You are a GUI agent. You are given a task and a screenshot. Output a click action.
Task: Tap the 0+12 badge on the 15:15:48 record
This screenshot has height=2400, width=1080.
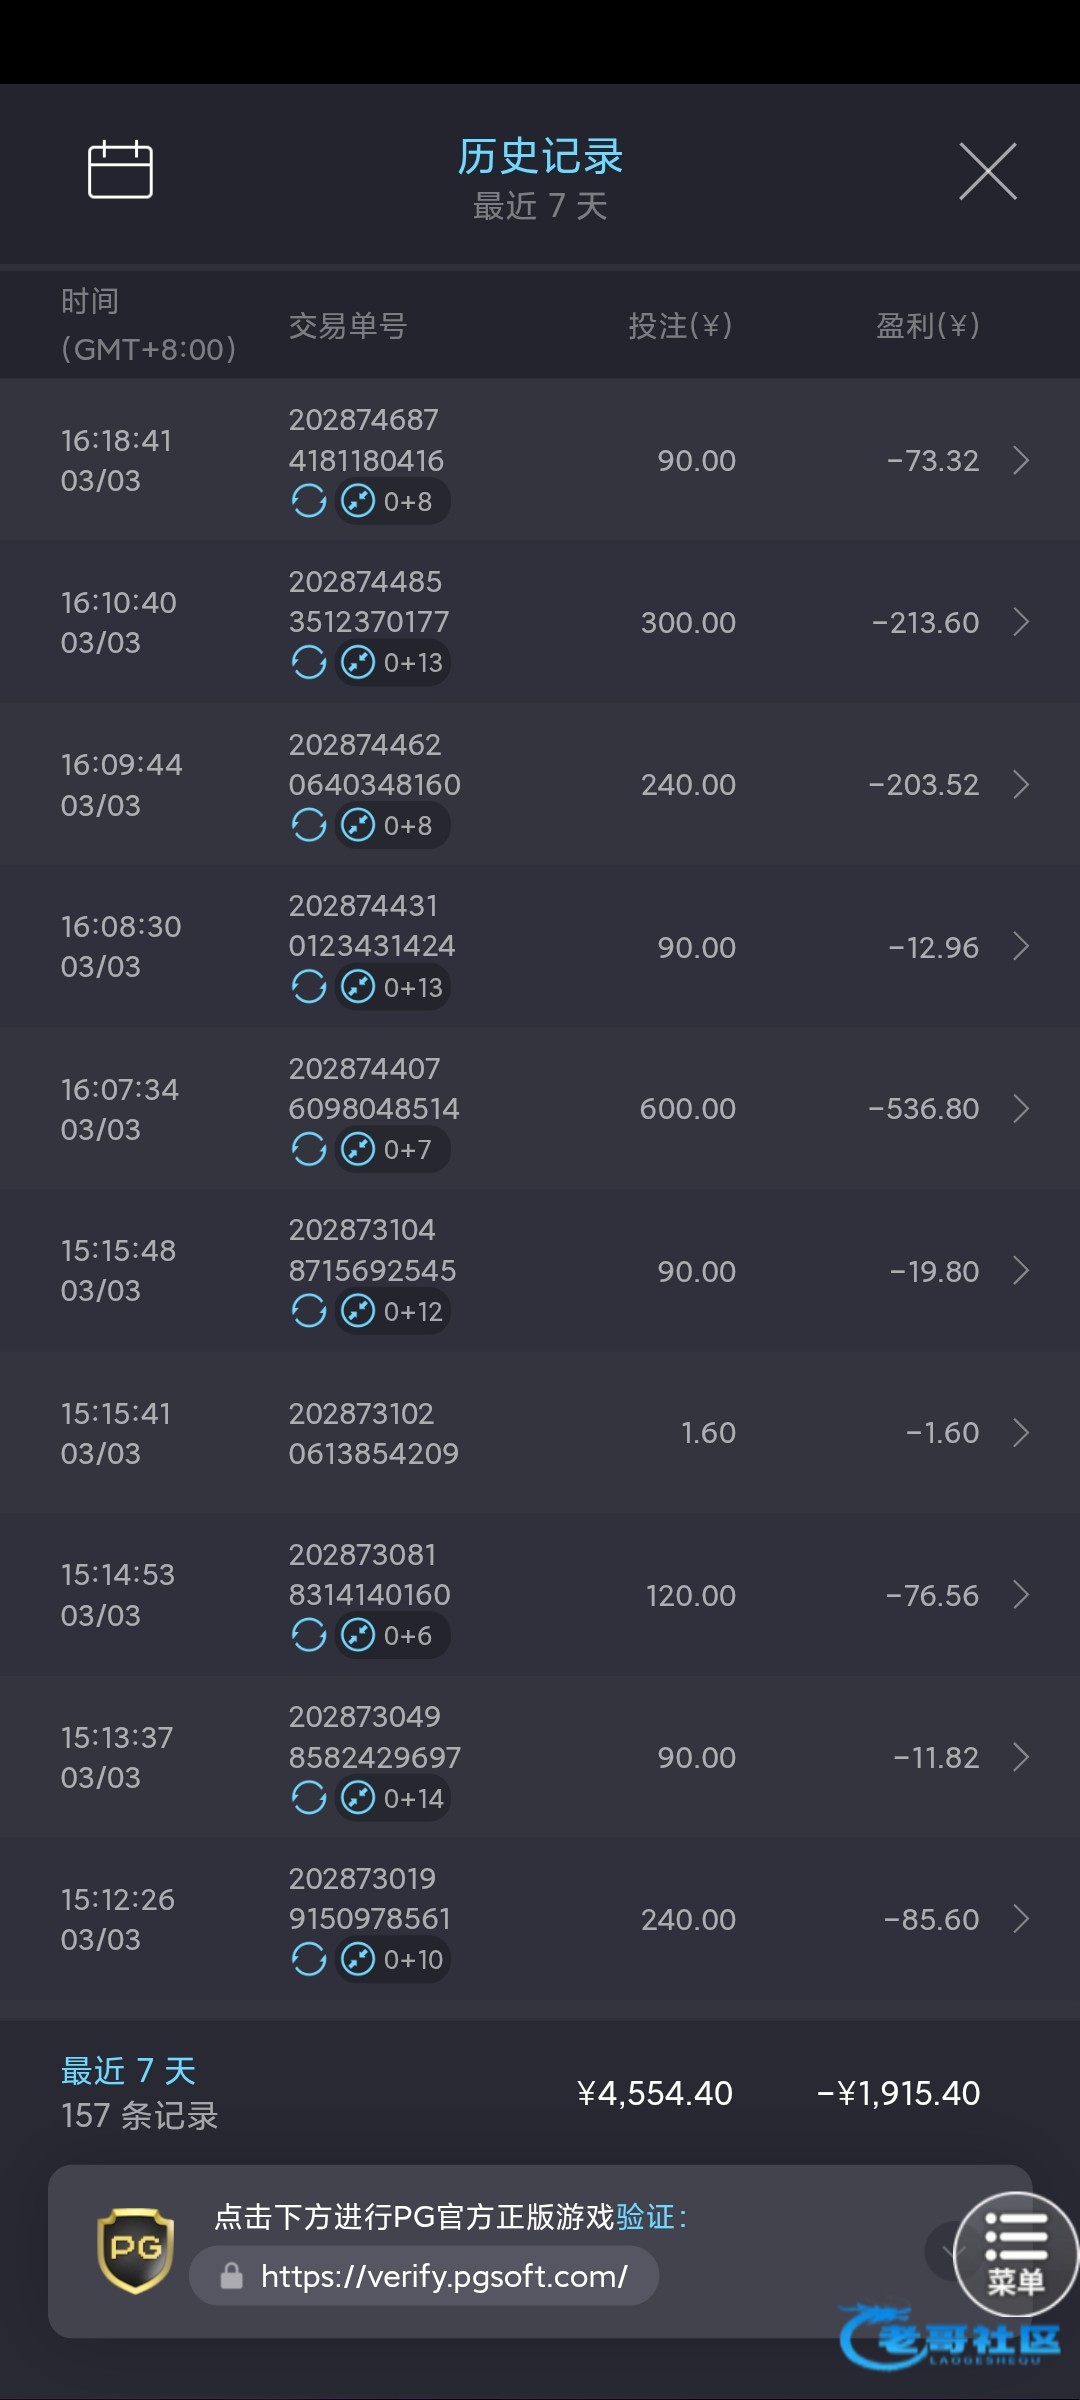pos(394,1311)
